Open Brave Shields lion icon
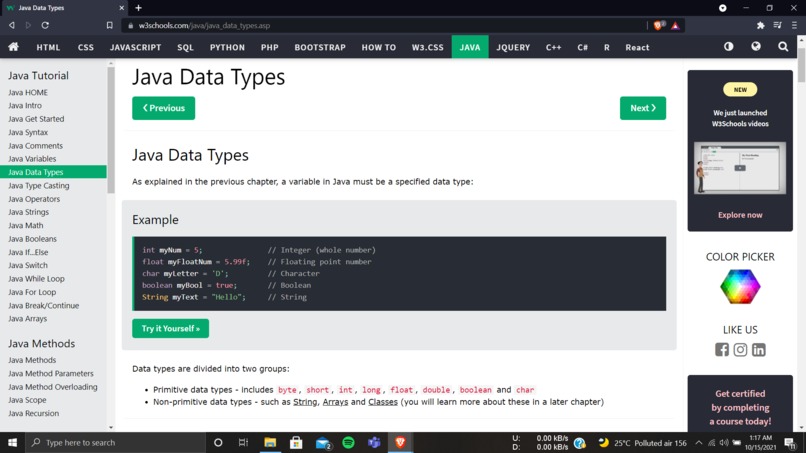Viewport: 806px width, 453px height. (658, 25)
